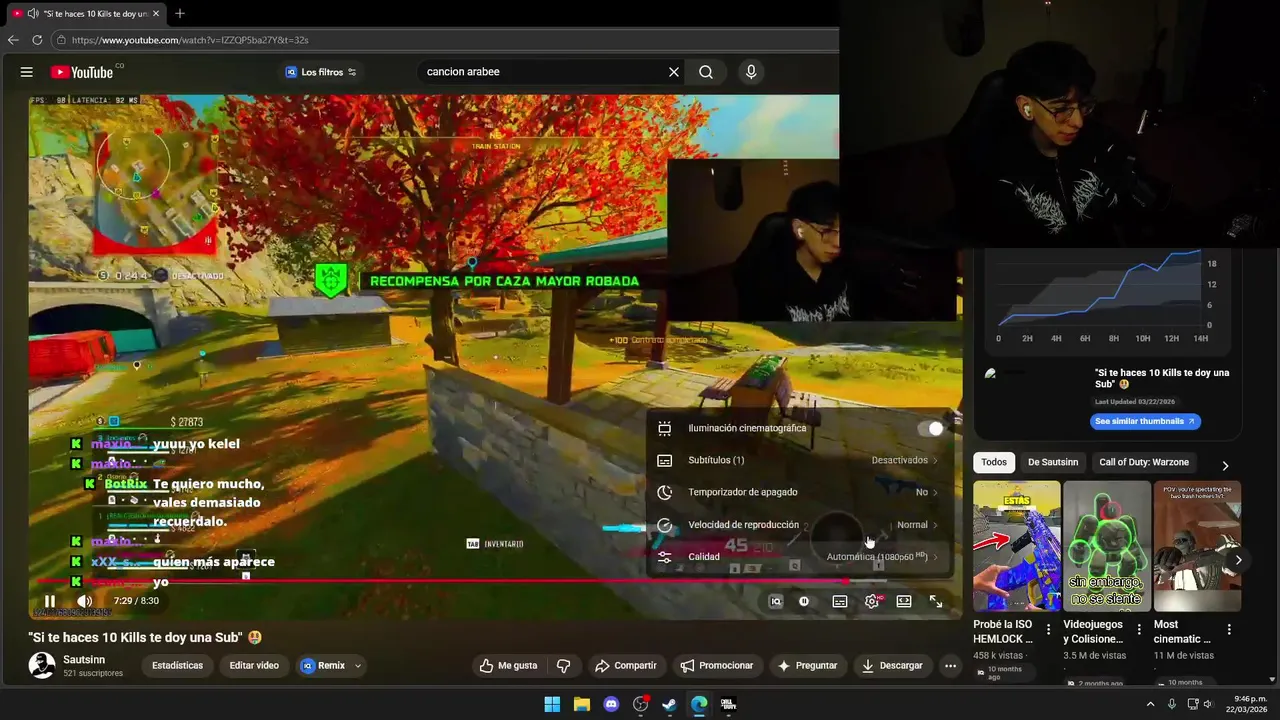Go back with the browser back arrow
Image resolution: width=1280 pixels, height=720 pixels.
pyautogui.click(x=13, y=40)
